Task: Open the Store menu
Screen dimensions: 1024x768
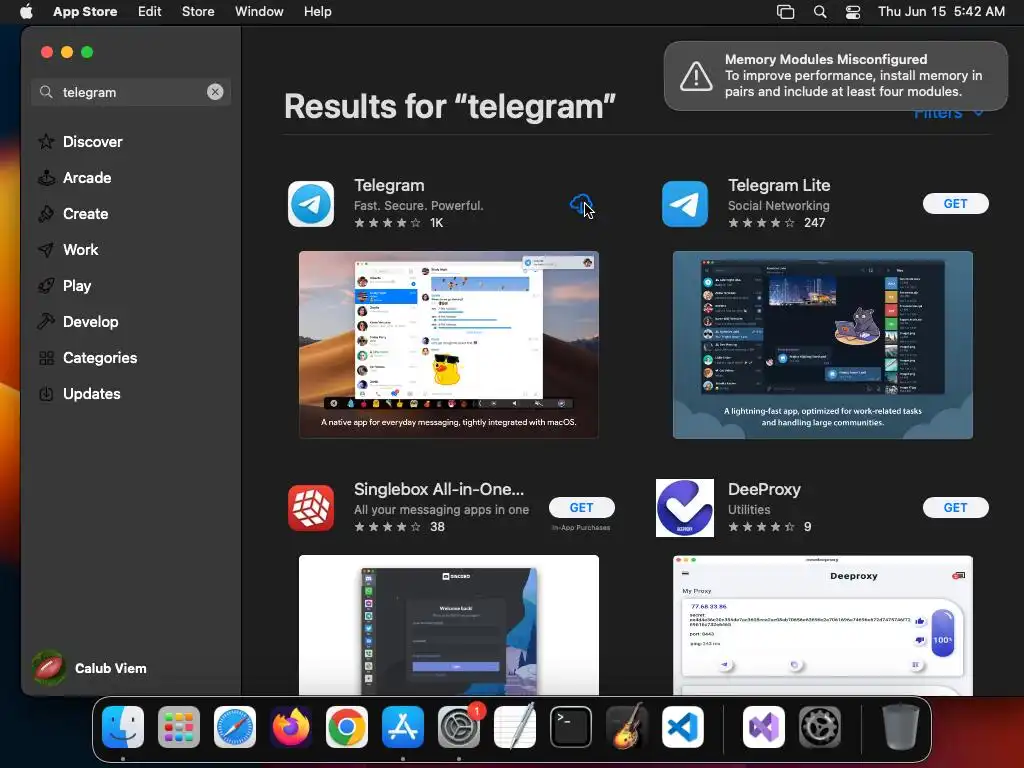Action: 198,12
